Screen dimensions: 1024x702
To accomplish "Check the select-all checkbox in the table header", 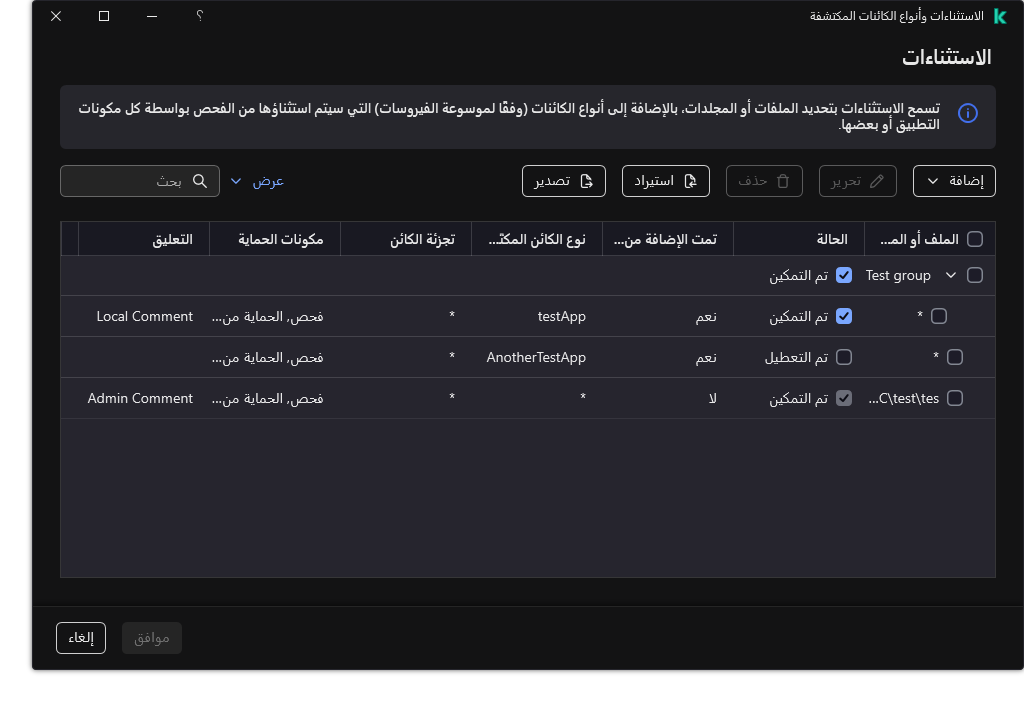I will click(x=975, y=238).
